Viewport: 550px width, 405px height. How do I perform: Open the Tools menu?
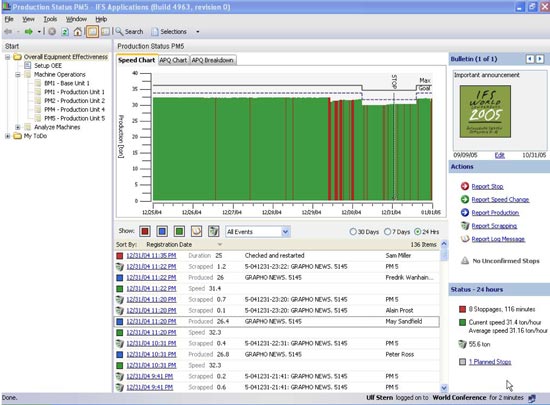click(x=50, y=19)
